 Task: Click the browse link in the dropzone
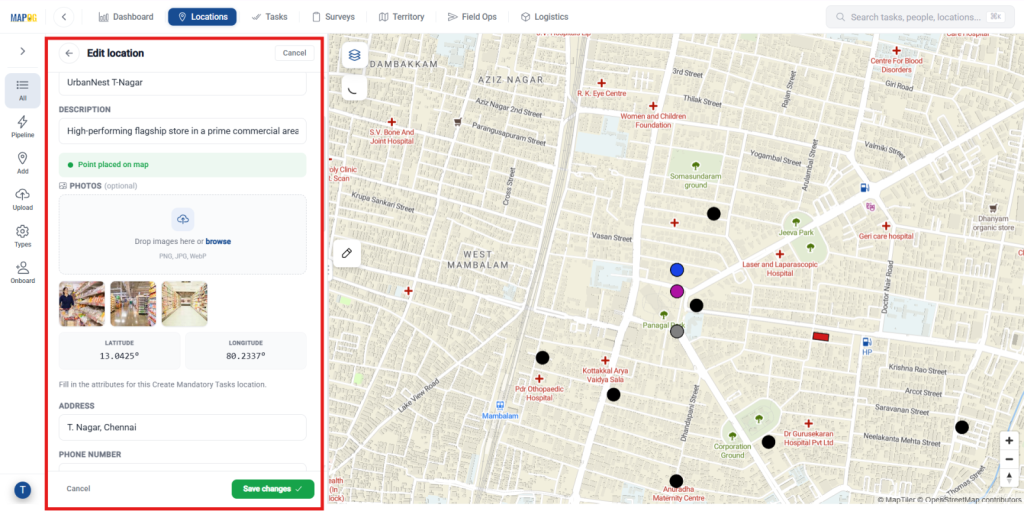[218, 241]
